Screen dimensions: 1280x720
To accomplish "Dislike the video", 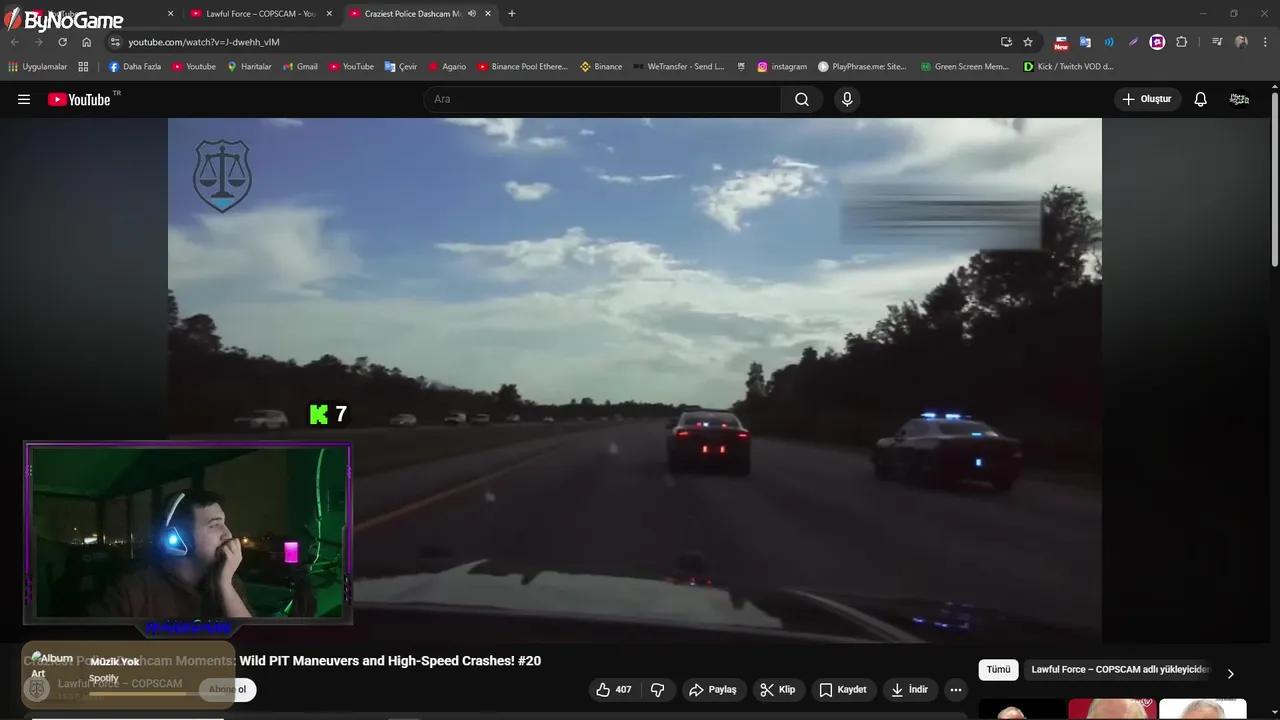I will pyautogui.click(x=658, y=689).
